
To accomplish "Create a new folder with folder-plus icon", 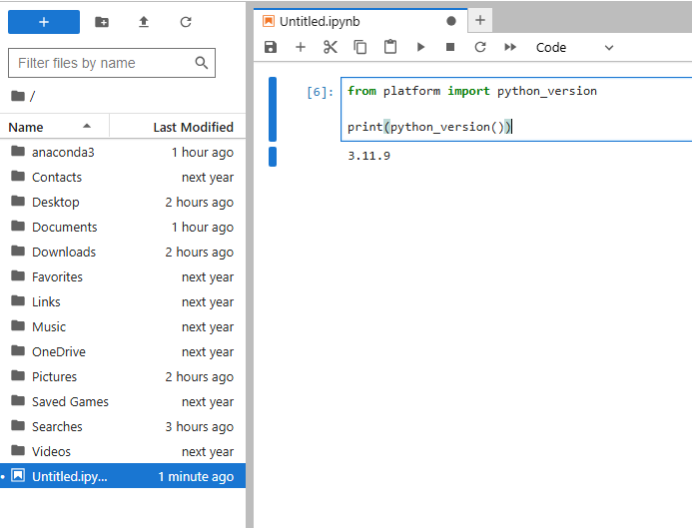I will [x=102, y=22].
